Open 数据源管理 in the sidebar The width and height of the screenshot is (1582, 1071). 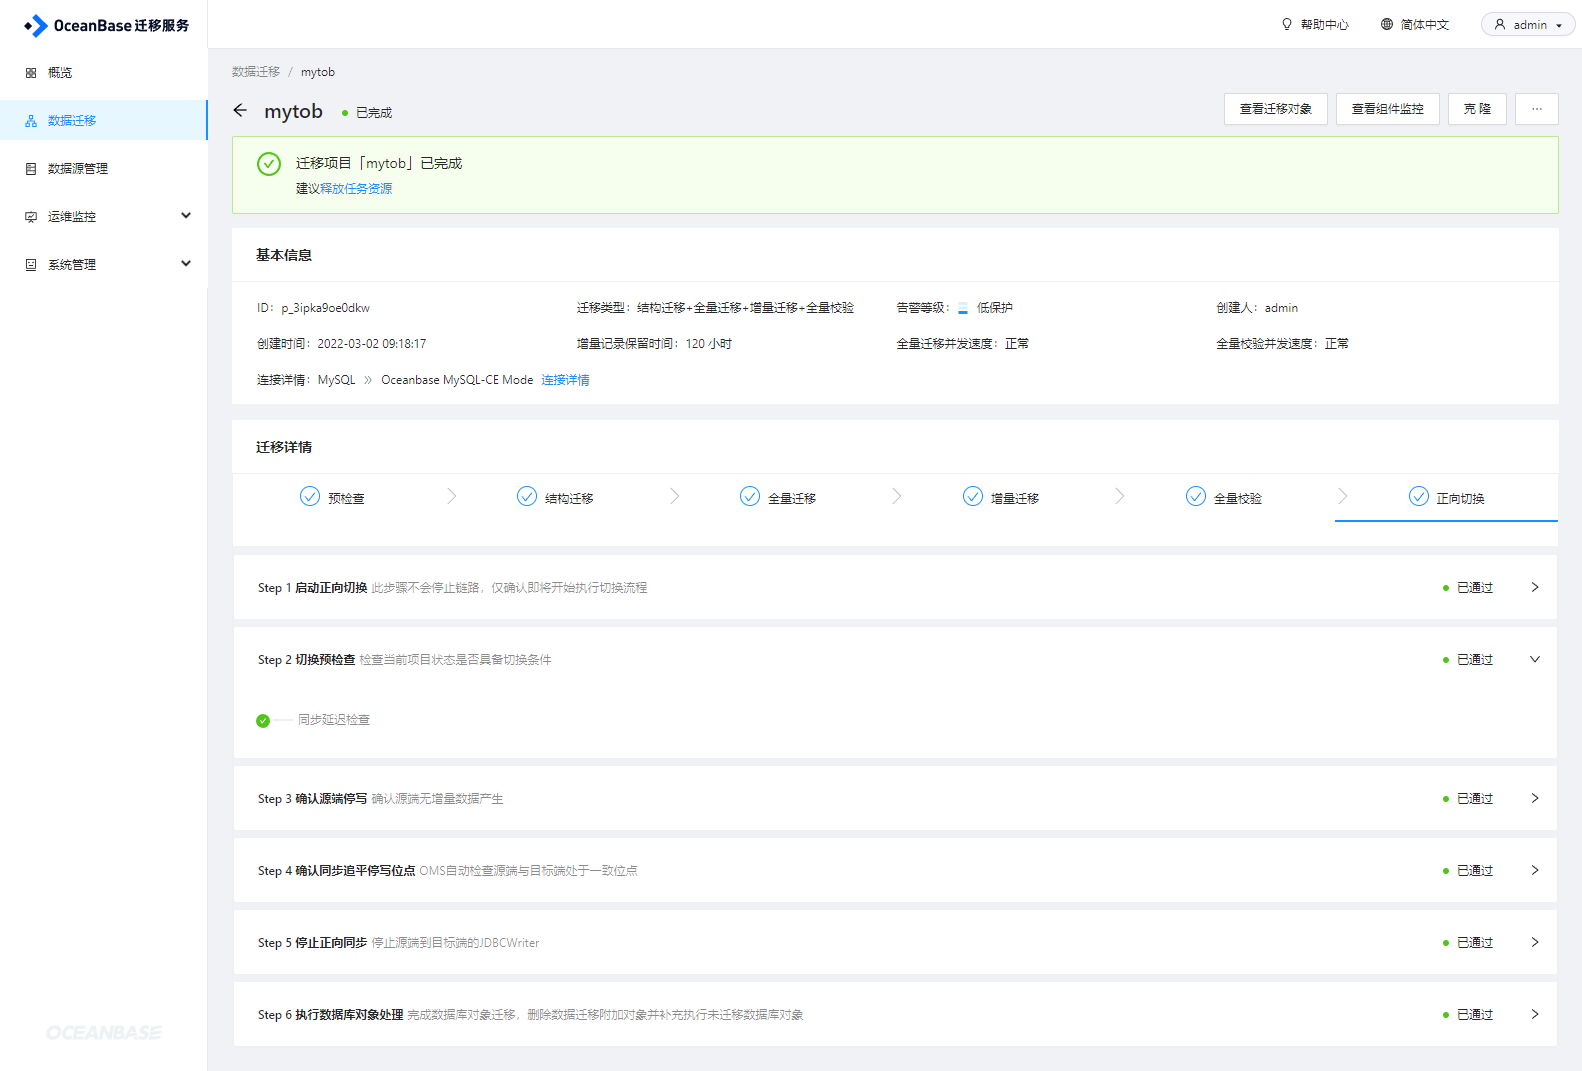coord(104,169)
